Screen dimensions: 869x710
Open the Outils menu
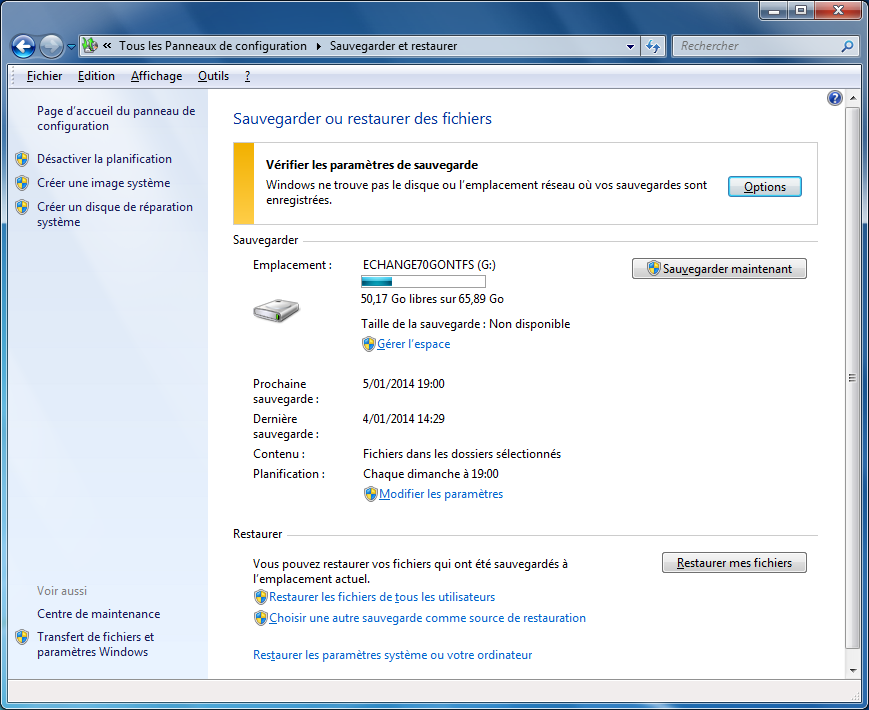pos(213,76)
